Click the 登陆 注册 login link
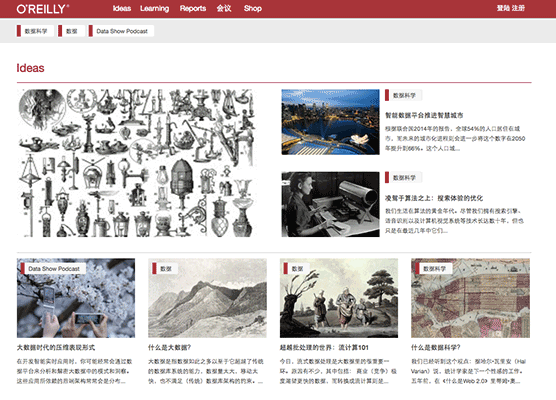 pos(510,8)
